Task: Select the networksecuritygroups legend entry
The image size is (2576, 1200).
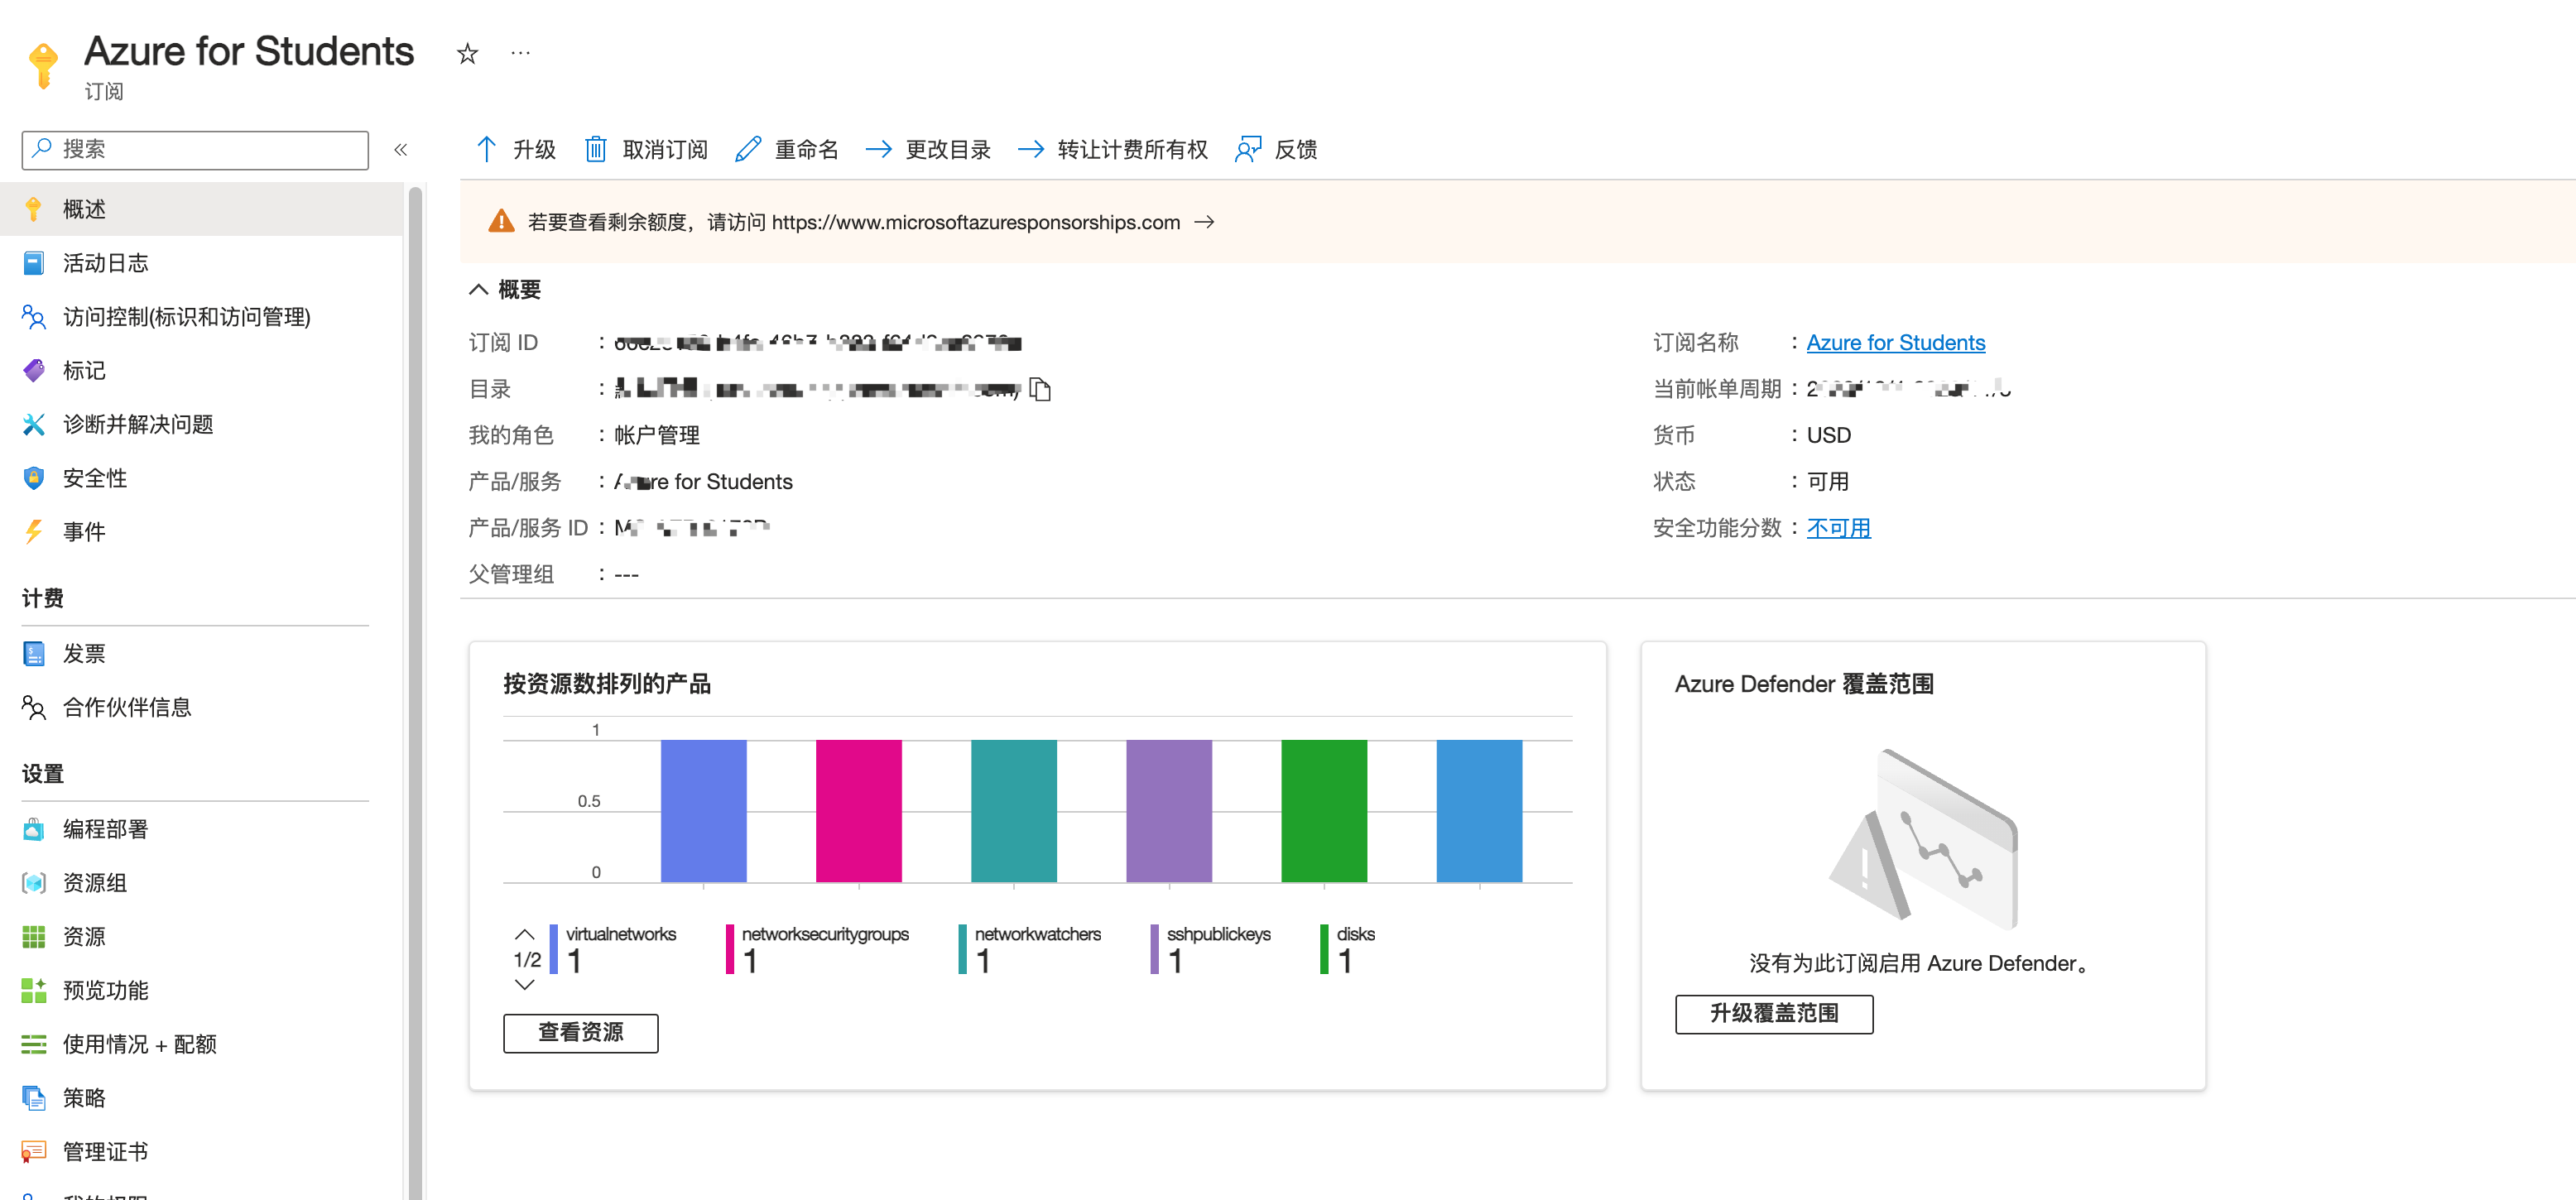Action: point(818,949)
